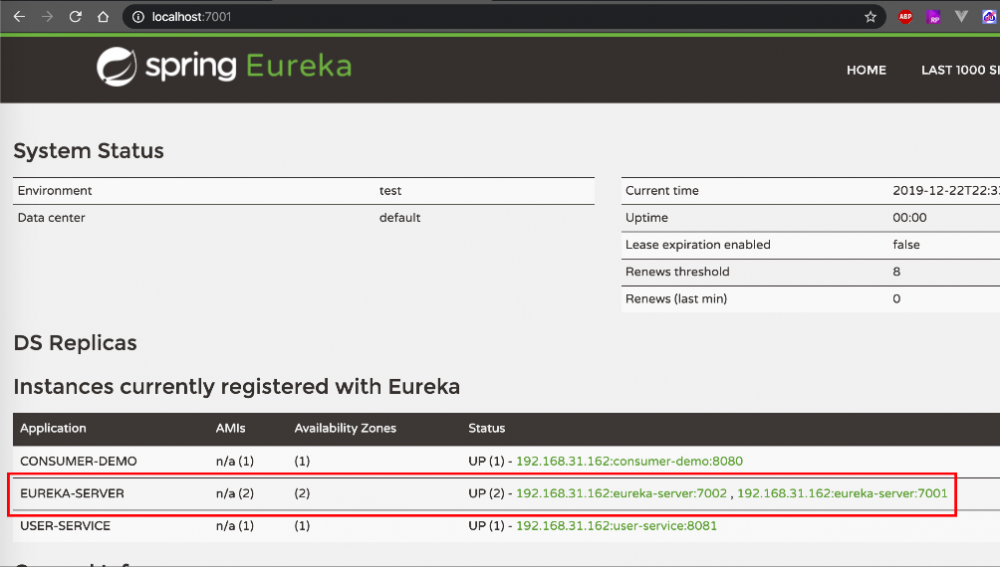Click the AMIs column header

(230, 429)
